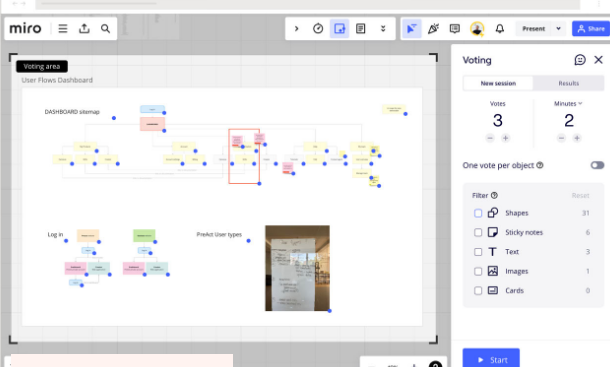Viewport: 610px width, 367px height.
Task: Switch to the Results tab
Action: [568, 83]
